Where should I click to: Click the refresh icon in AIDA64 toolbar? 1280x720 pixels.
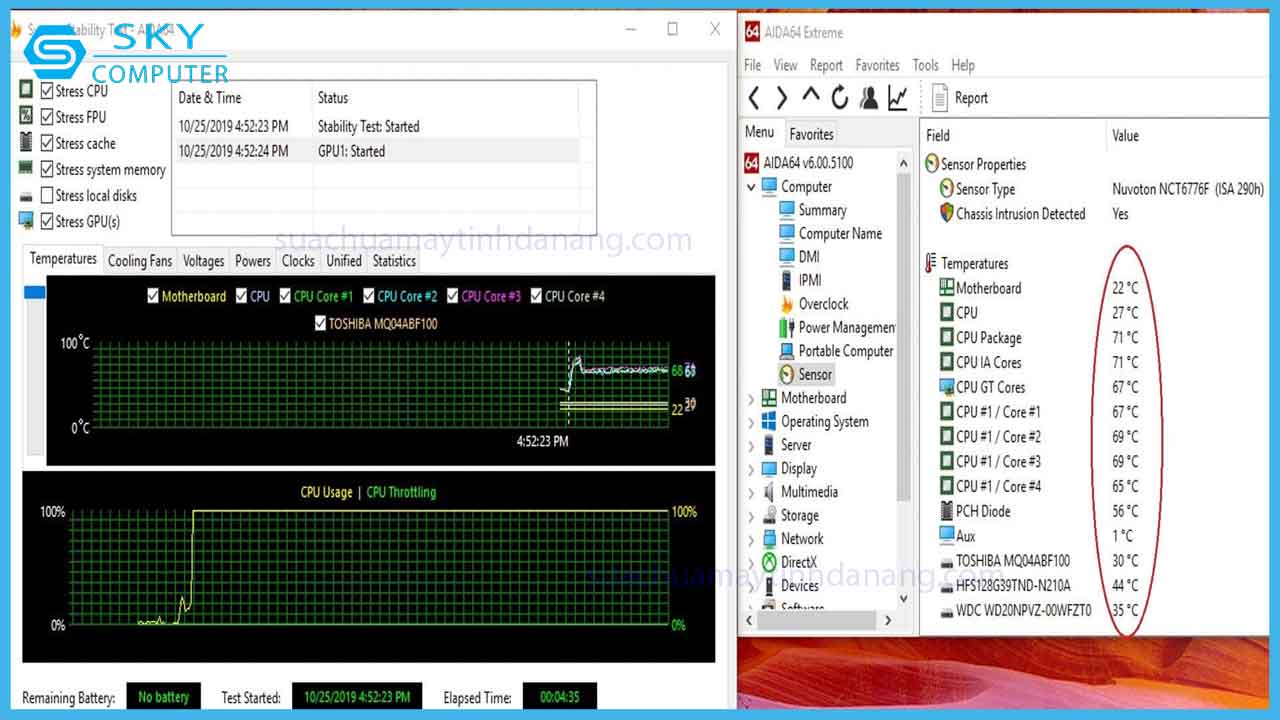(839, 97)
